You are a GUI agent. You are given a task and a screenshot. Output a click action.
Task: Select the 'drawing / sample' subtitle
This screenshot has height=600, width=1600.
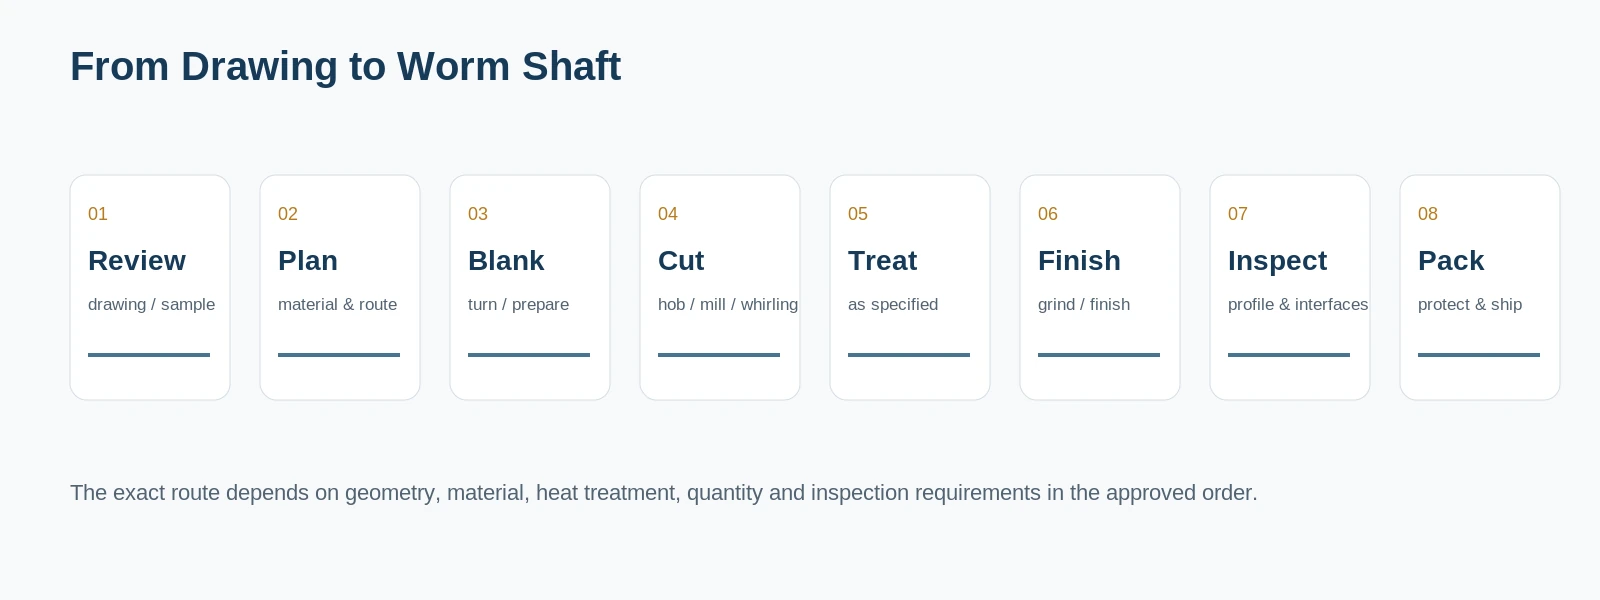pos(151,305)
